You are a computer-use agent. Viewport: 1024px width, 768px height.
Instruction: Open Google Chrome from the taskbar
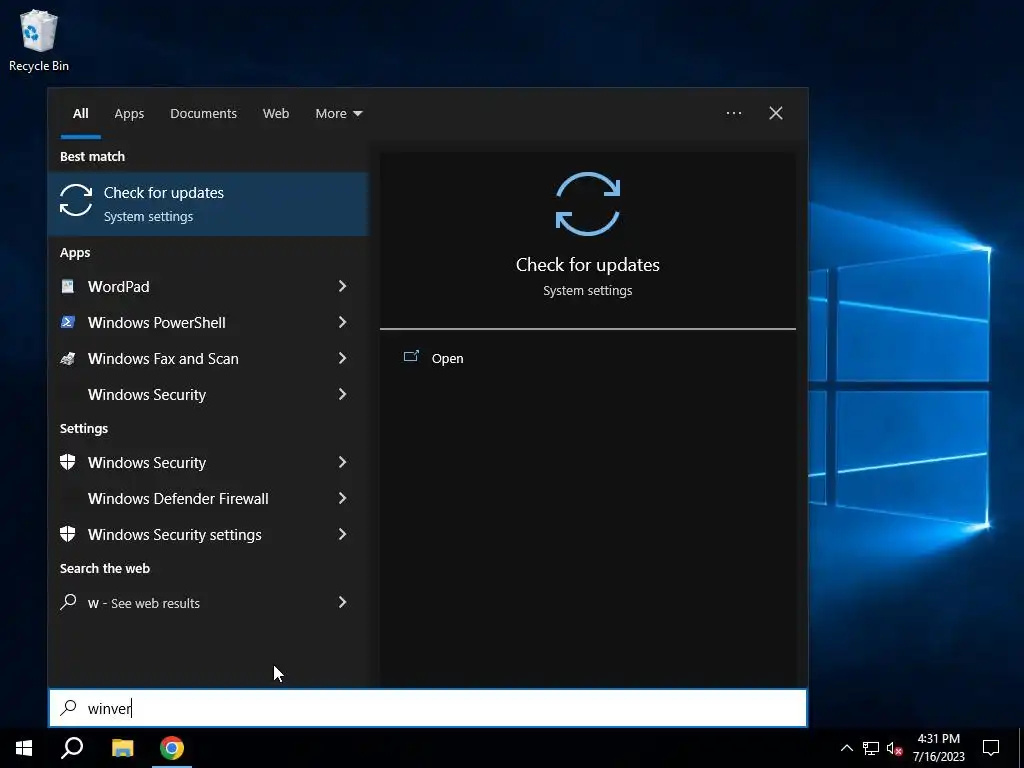coord(172,748)
